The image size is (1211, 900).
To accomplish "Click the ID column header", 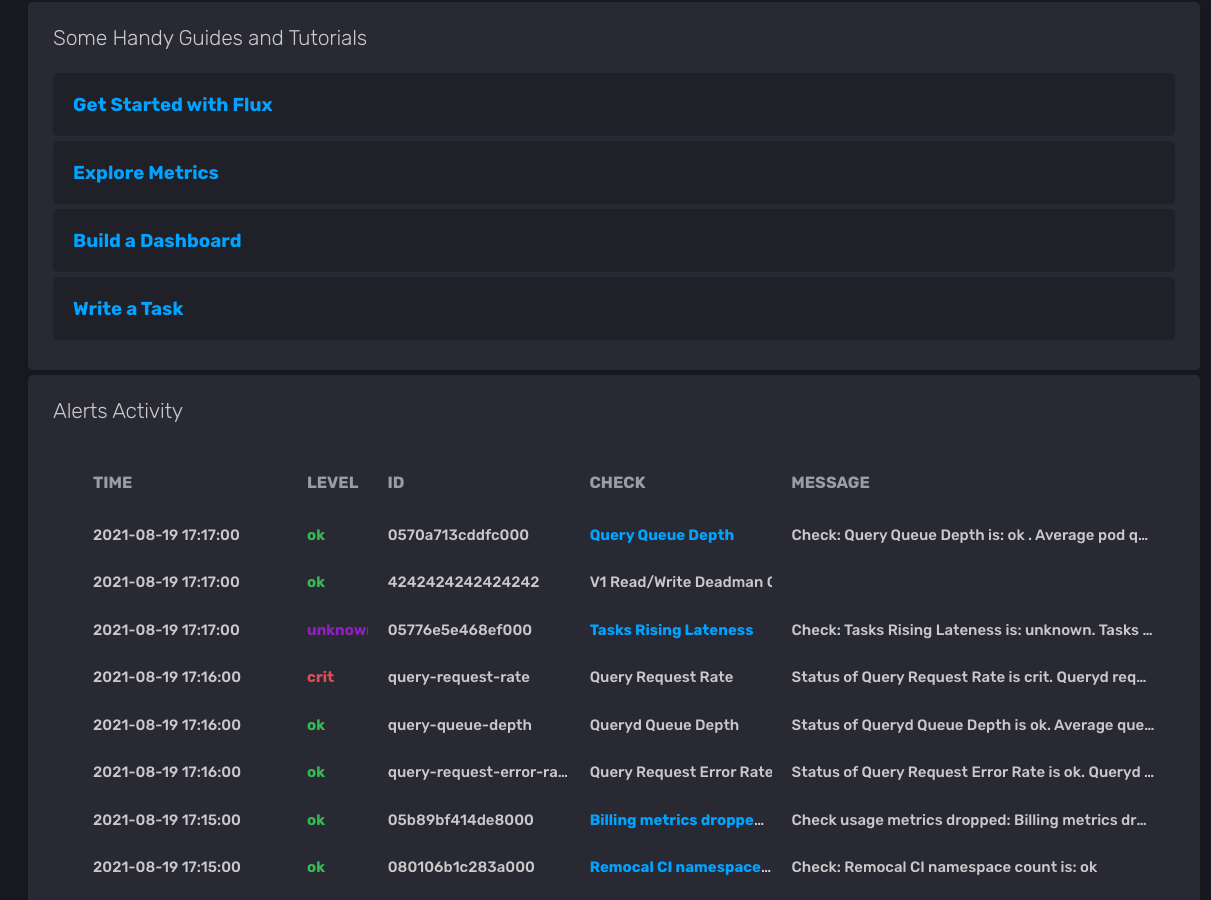I will point(395,482).
